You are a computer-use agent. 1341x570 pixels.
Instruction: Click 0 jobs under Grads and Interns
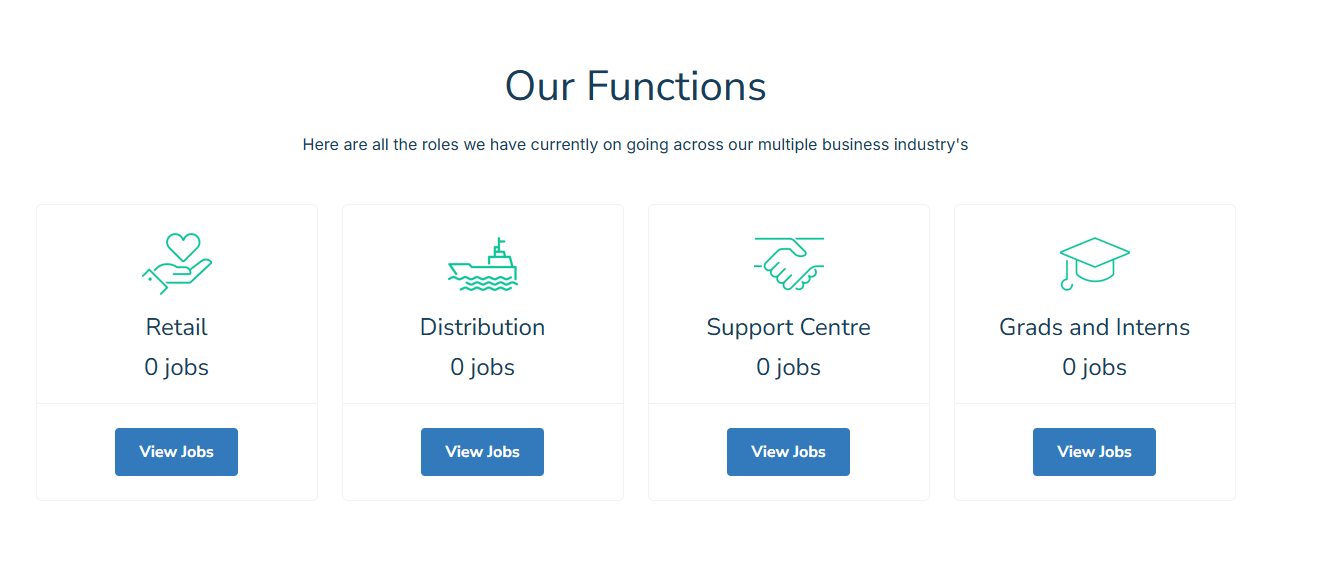click(x=1095, y=368)
